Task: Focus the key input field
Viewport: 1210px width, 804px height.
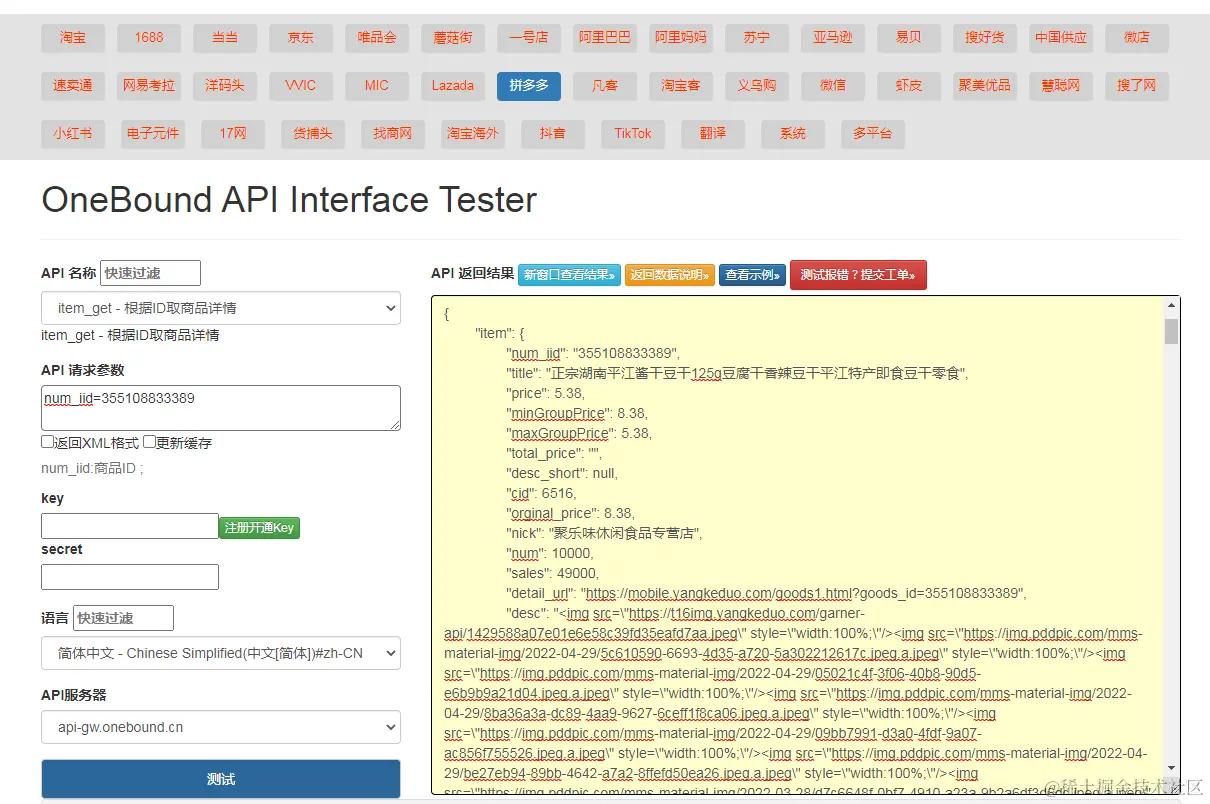Action: click(130, 526)
